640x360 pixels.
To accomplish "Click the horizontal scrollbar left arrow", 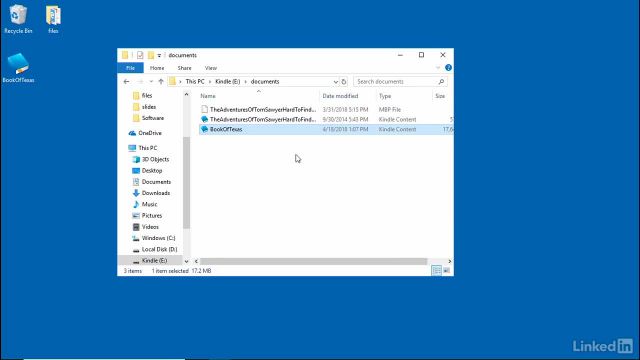I will (196, 261).
